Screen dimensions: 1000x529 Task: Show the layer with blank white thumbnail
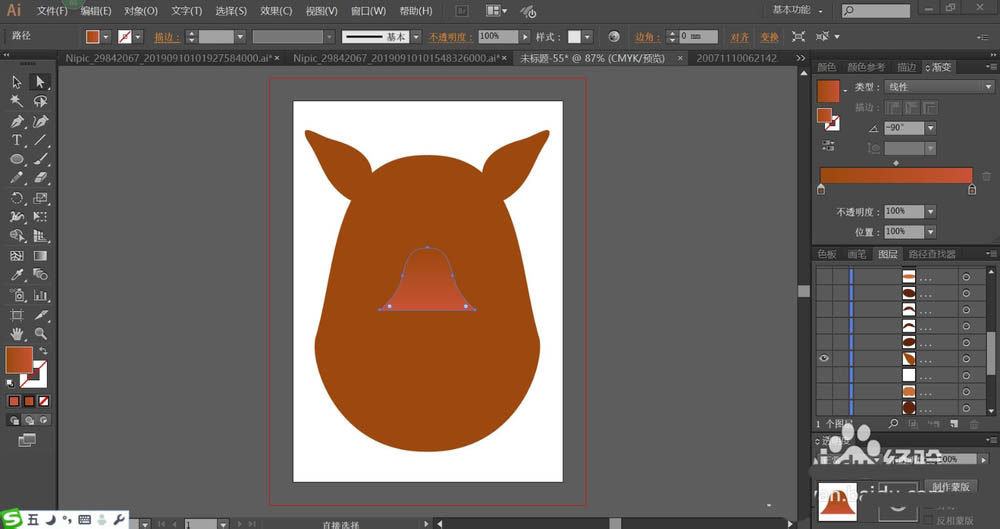pyautogui.click(x=824, y=375)
